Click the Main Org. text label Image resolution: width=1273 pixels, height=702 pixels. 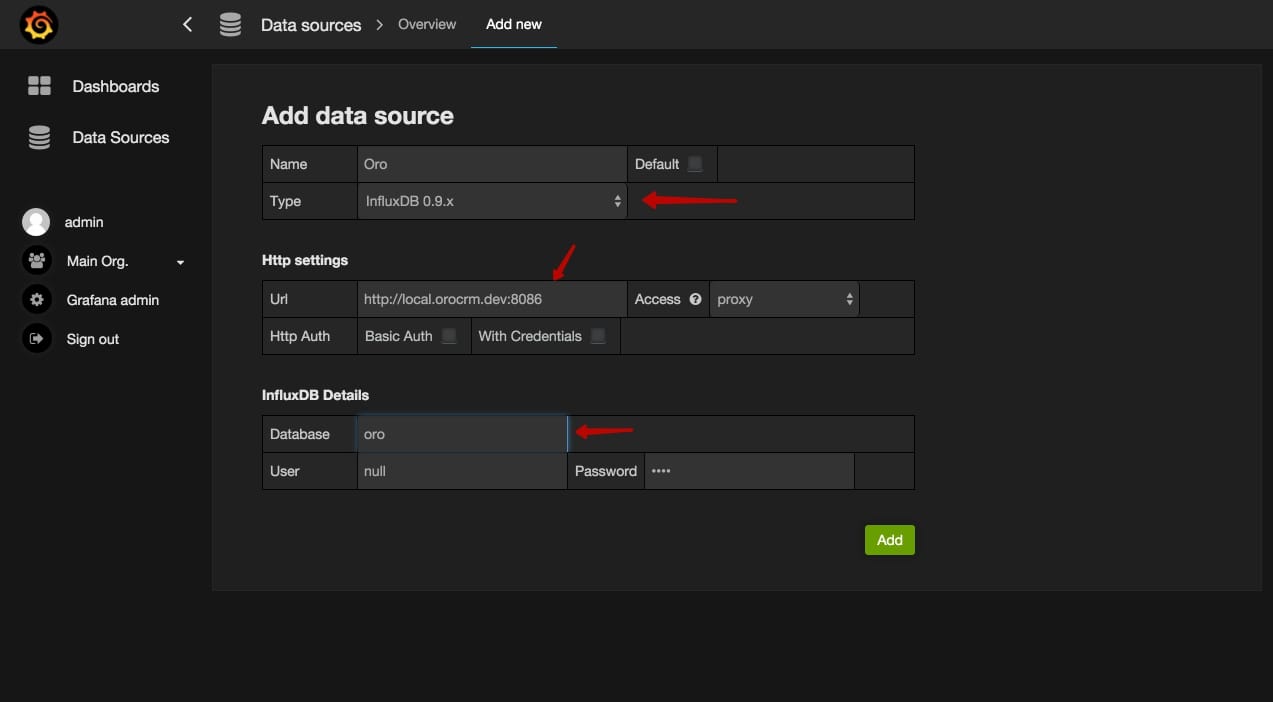point(98,261)
